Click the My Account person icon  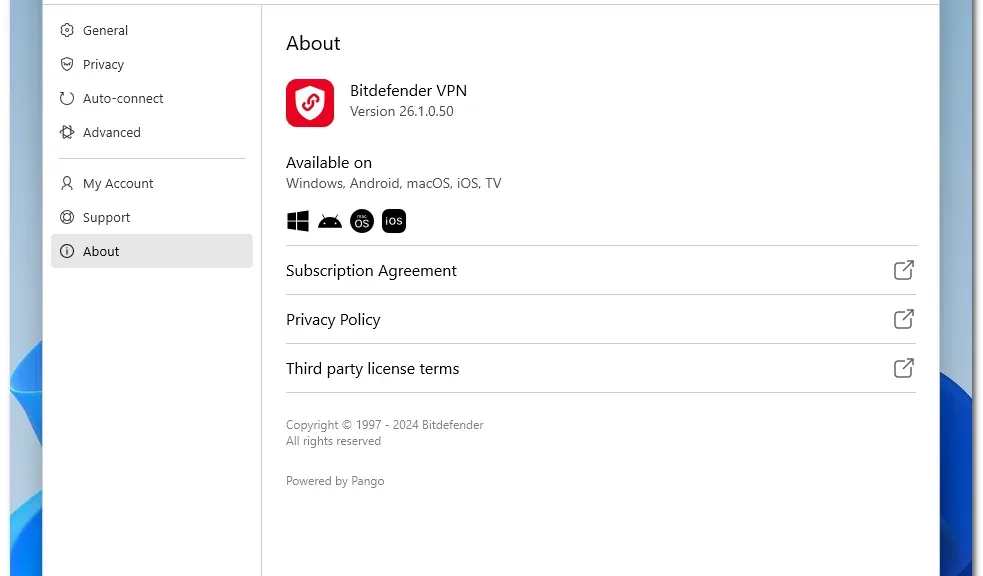[67, 183]
